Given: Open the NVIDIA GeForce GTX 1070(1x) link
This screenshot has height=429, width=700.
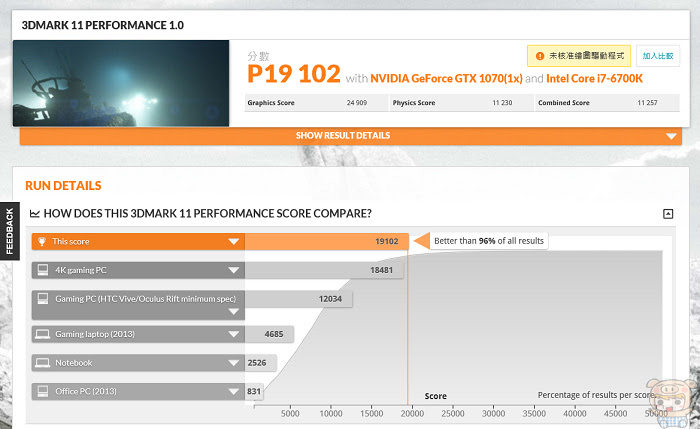Looking at the screenshot, I should (446, 79).
